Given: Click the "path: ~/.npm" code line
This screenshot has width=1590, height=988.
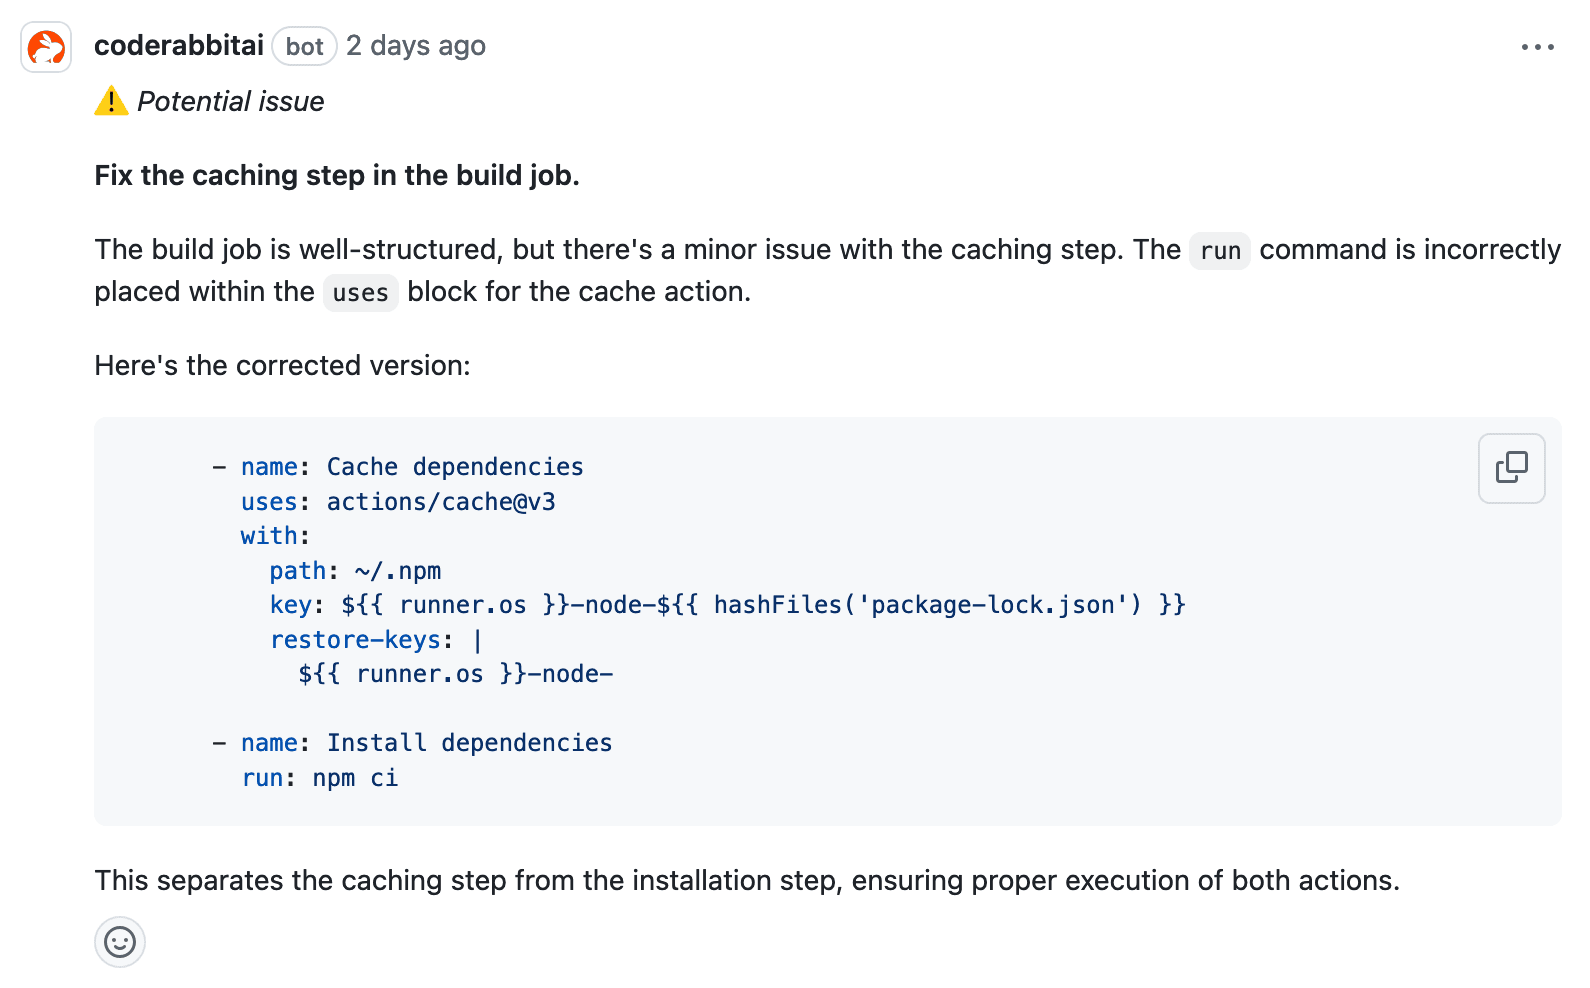Looking at the screenshot, I should 355,571.
